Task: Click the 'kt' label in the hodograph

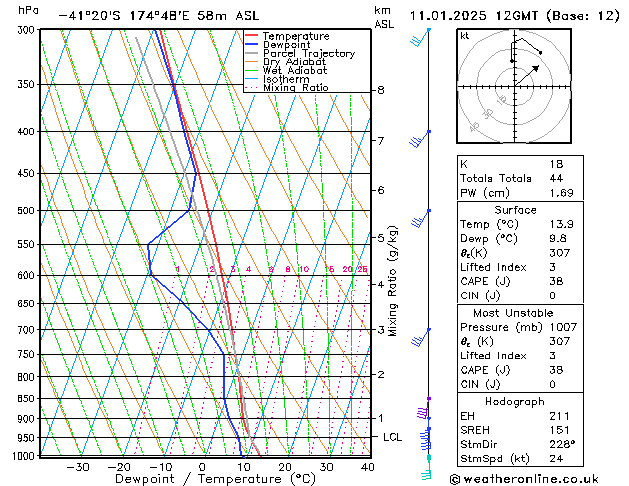Action: click(x=465, y=36)
